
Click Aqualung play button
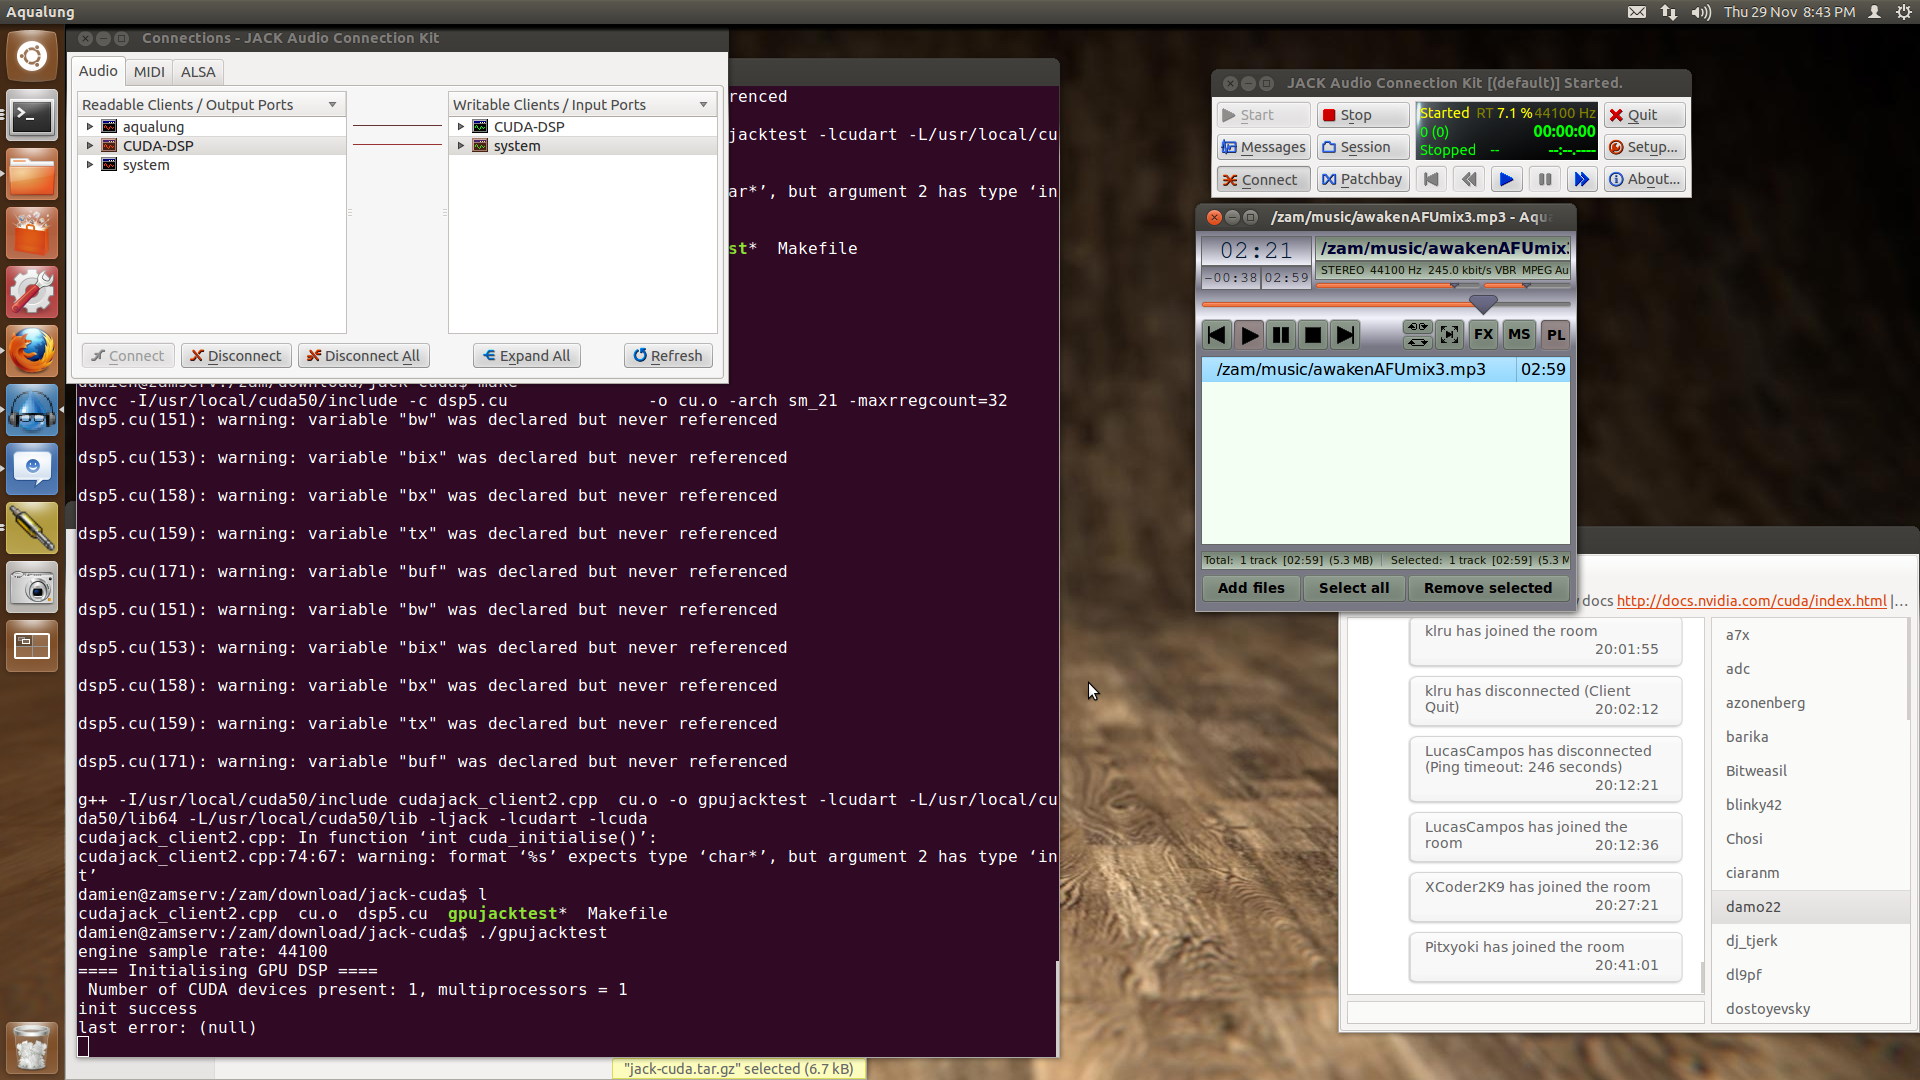(1249, 335)
